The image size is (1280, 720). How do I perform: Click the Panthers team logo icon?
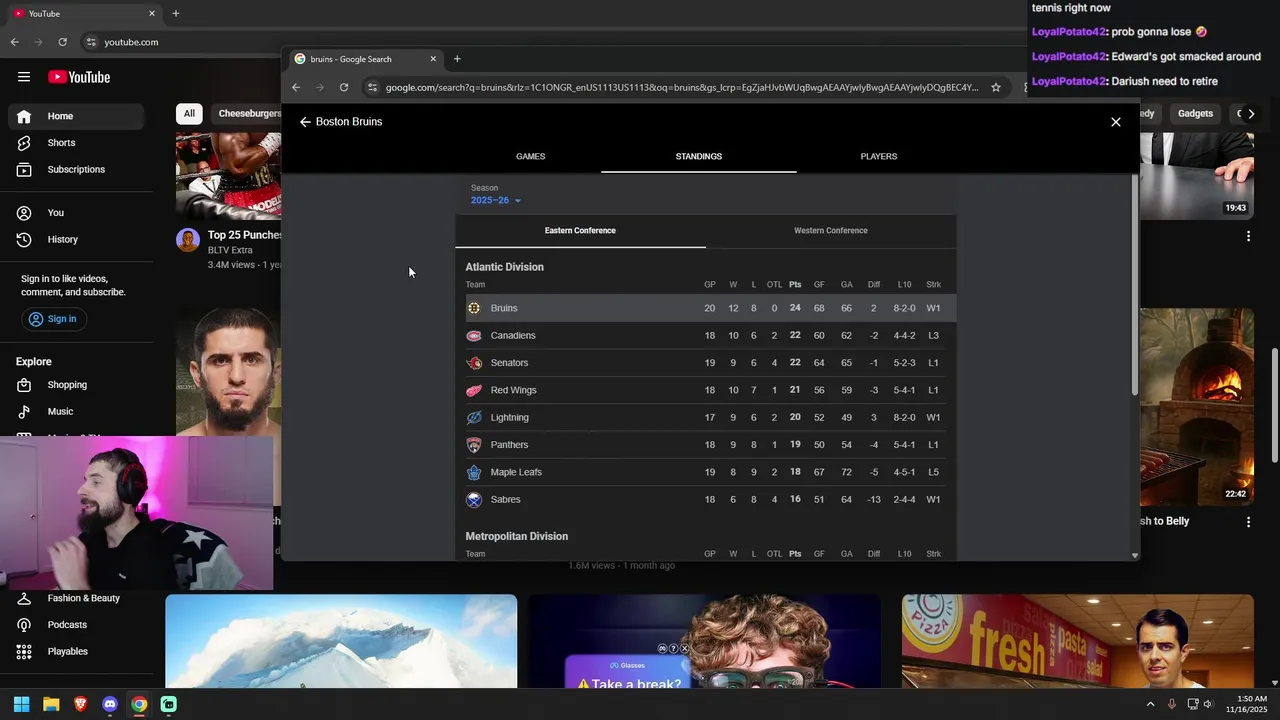[474, 445]
